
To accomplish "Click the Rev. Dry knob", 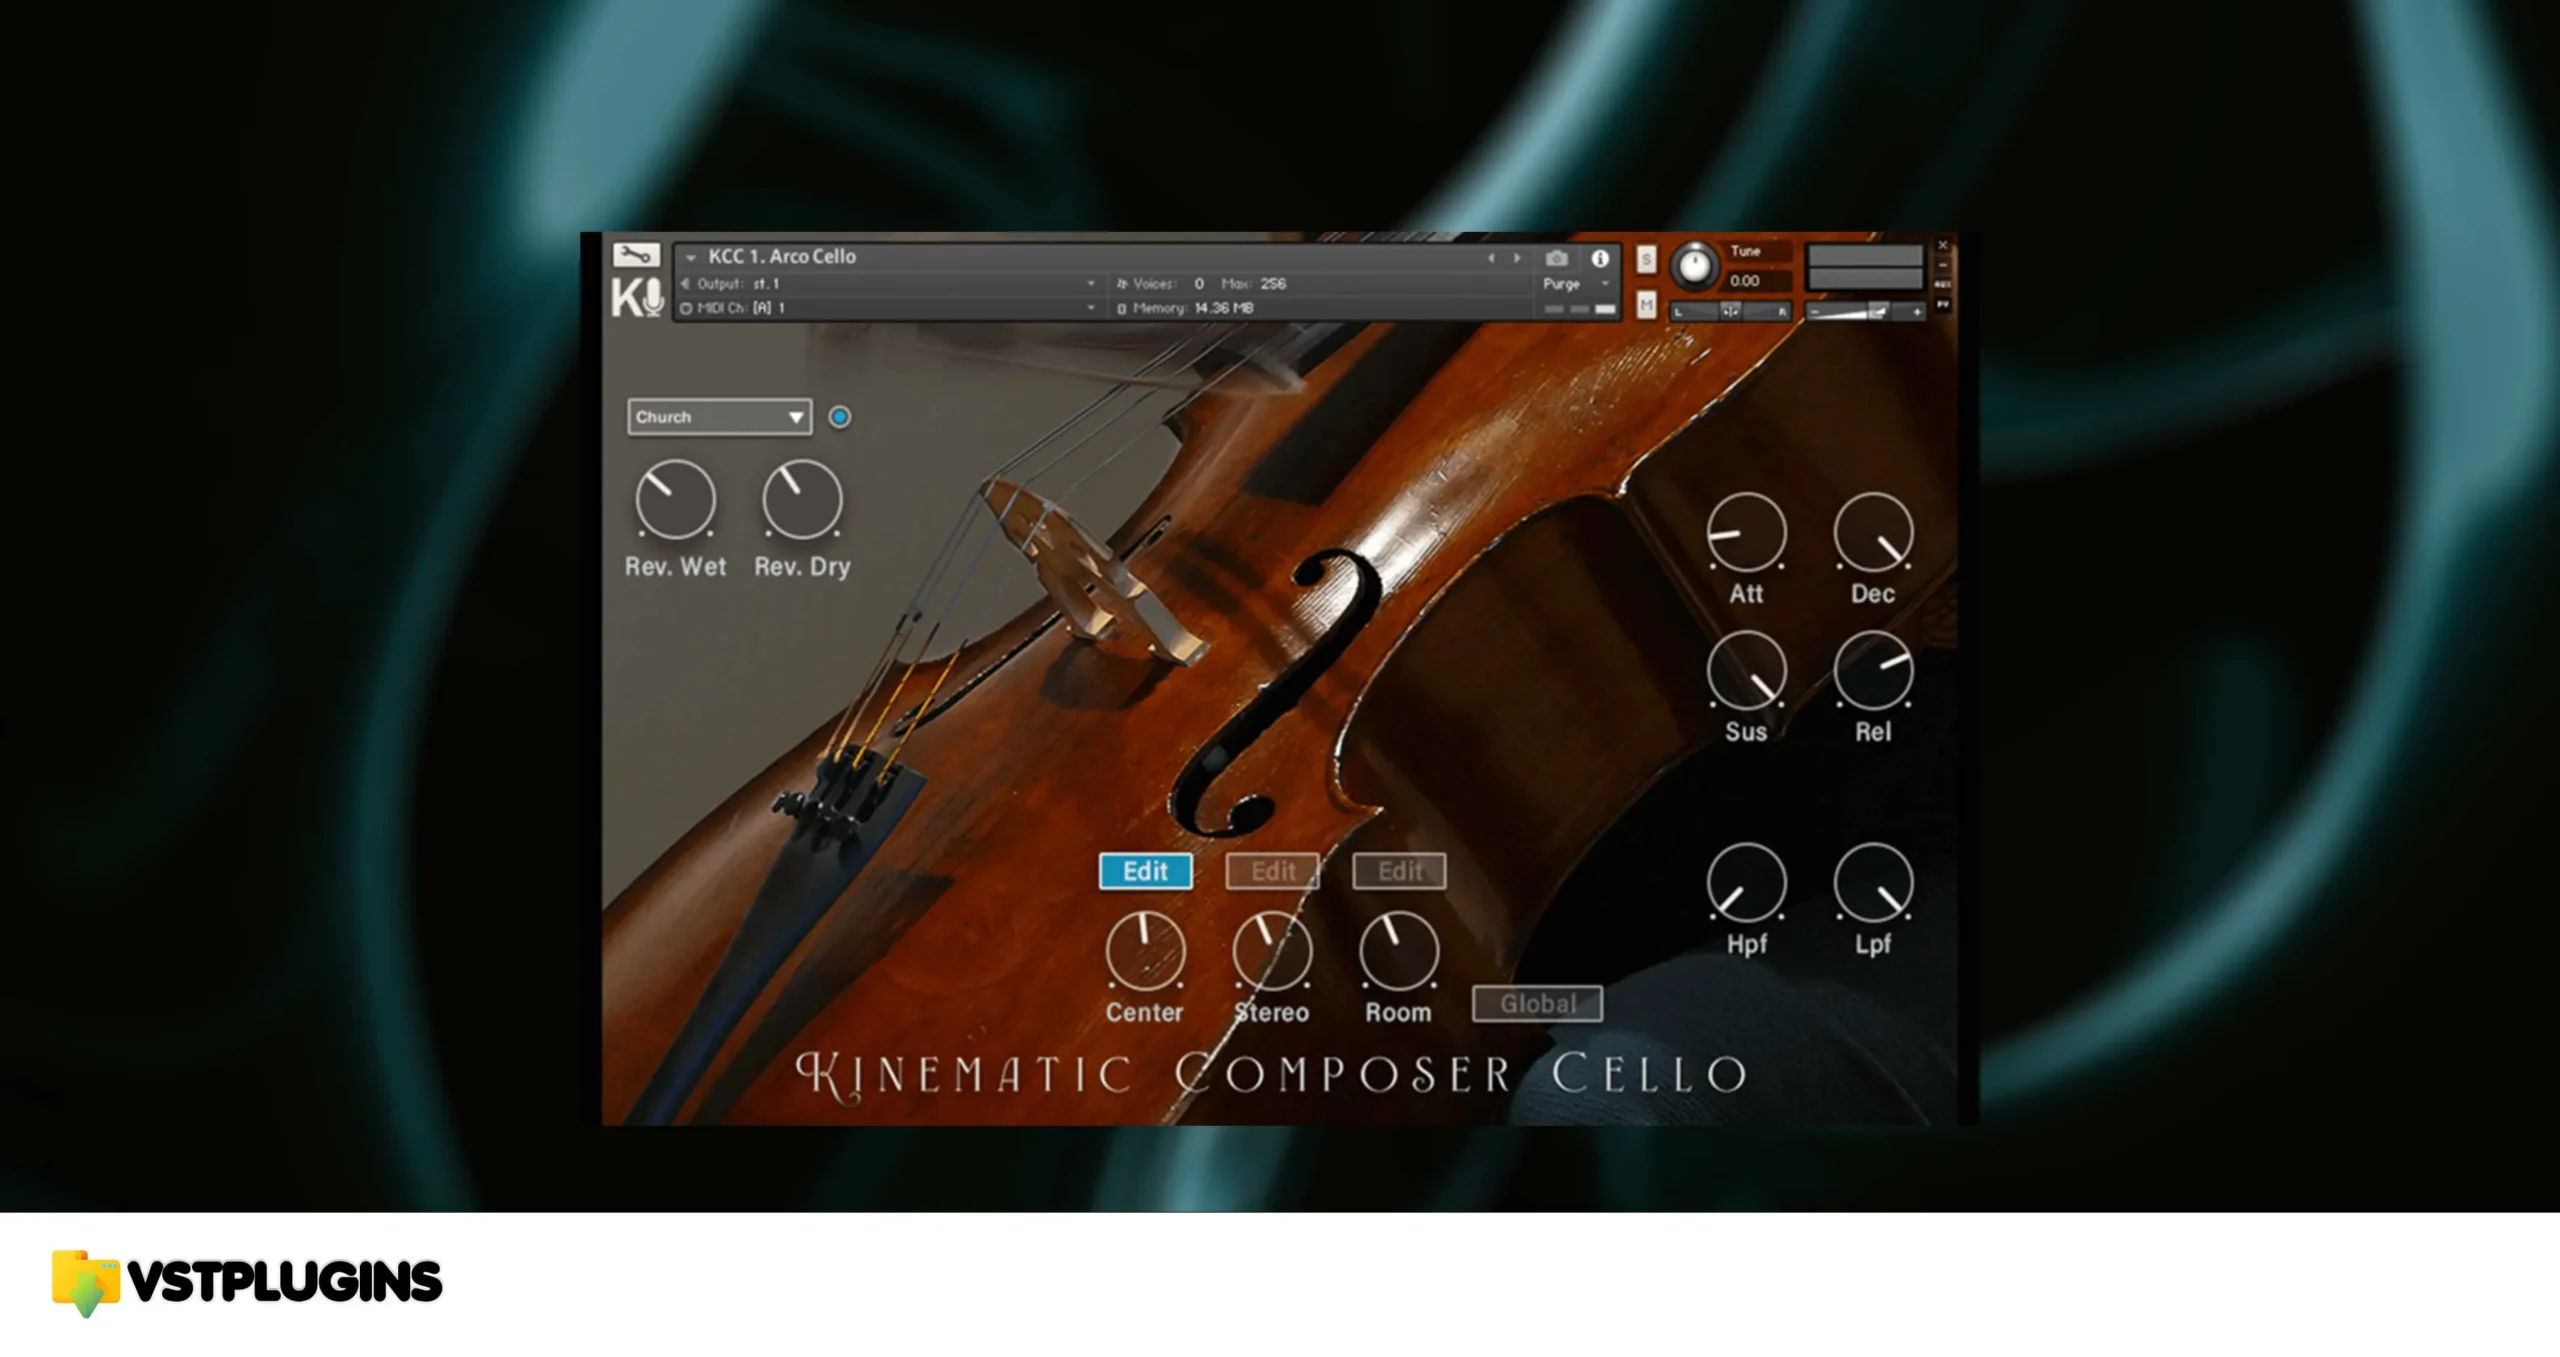I will [802, 499].
